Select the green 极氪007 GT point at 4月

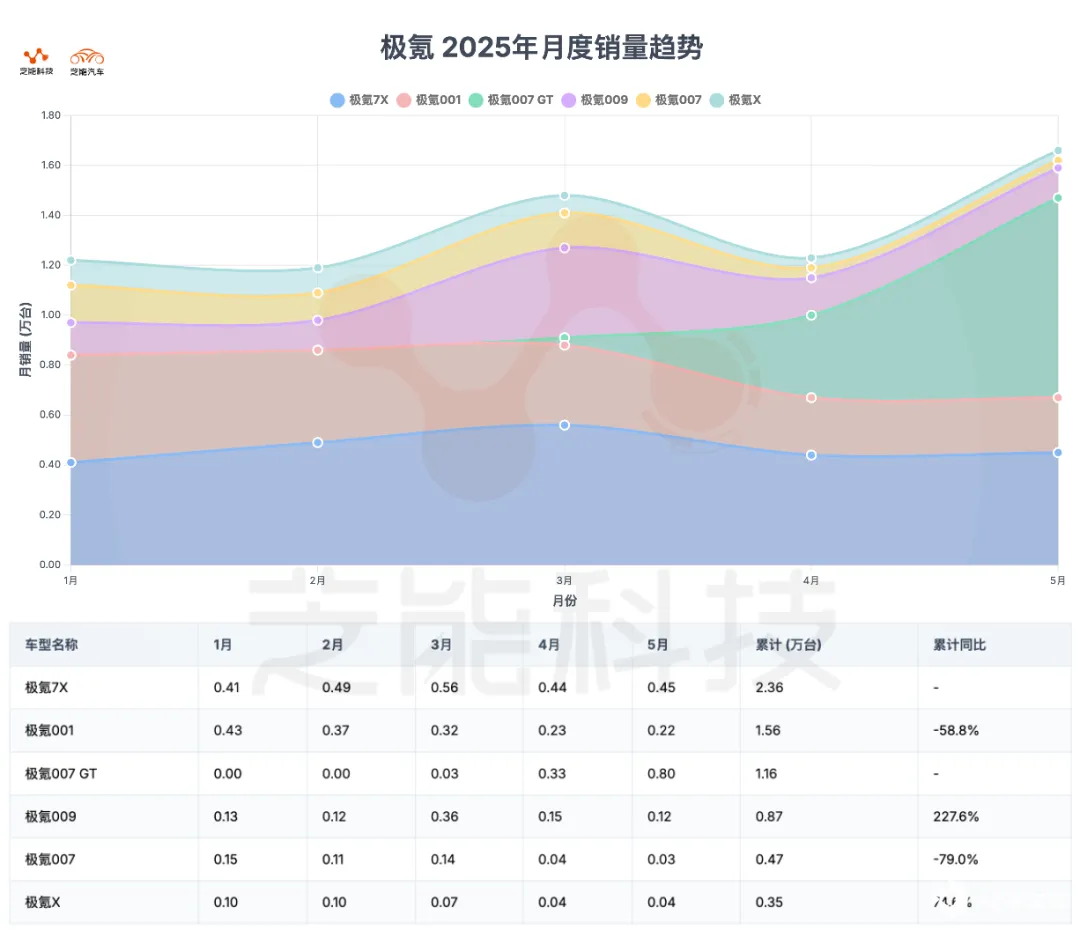point(811,315)
